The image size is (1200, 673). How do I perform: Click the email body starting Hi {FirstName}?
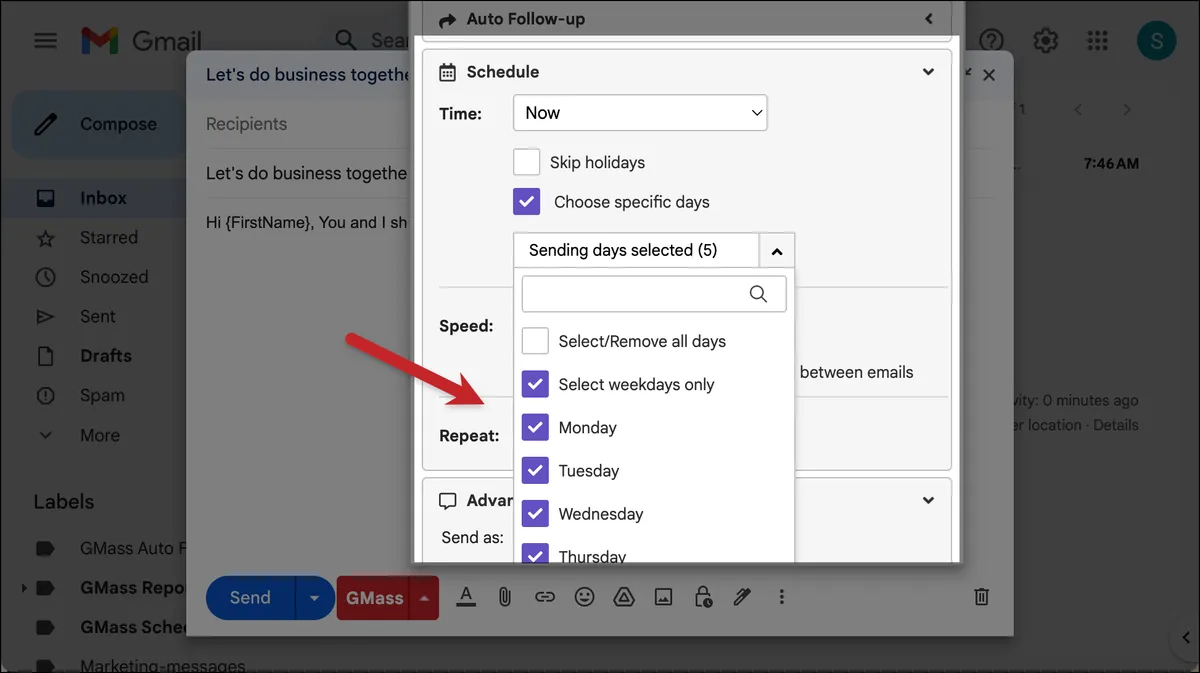point(306,222)
